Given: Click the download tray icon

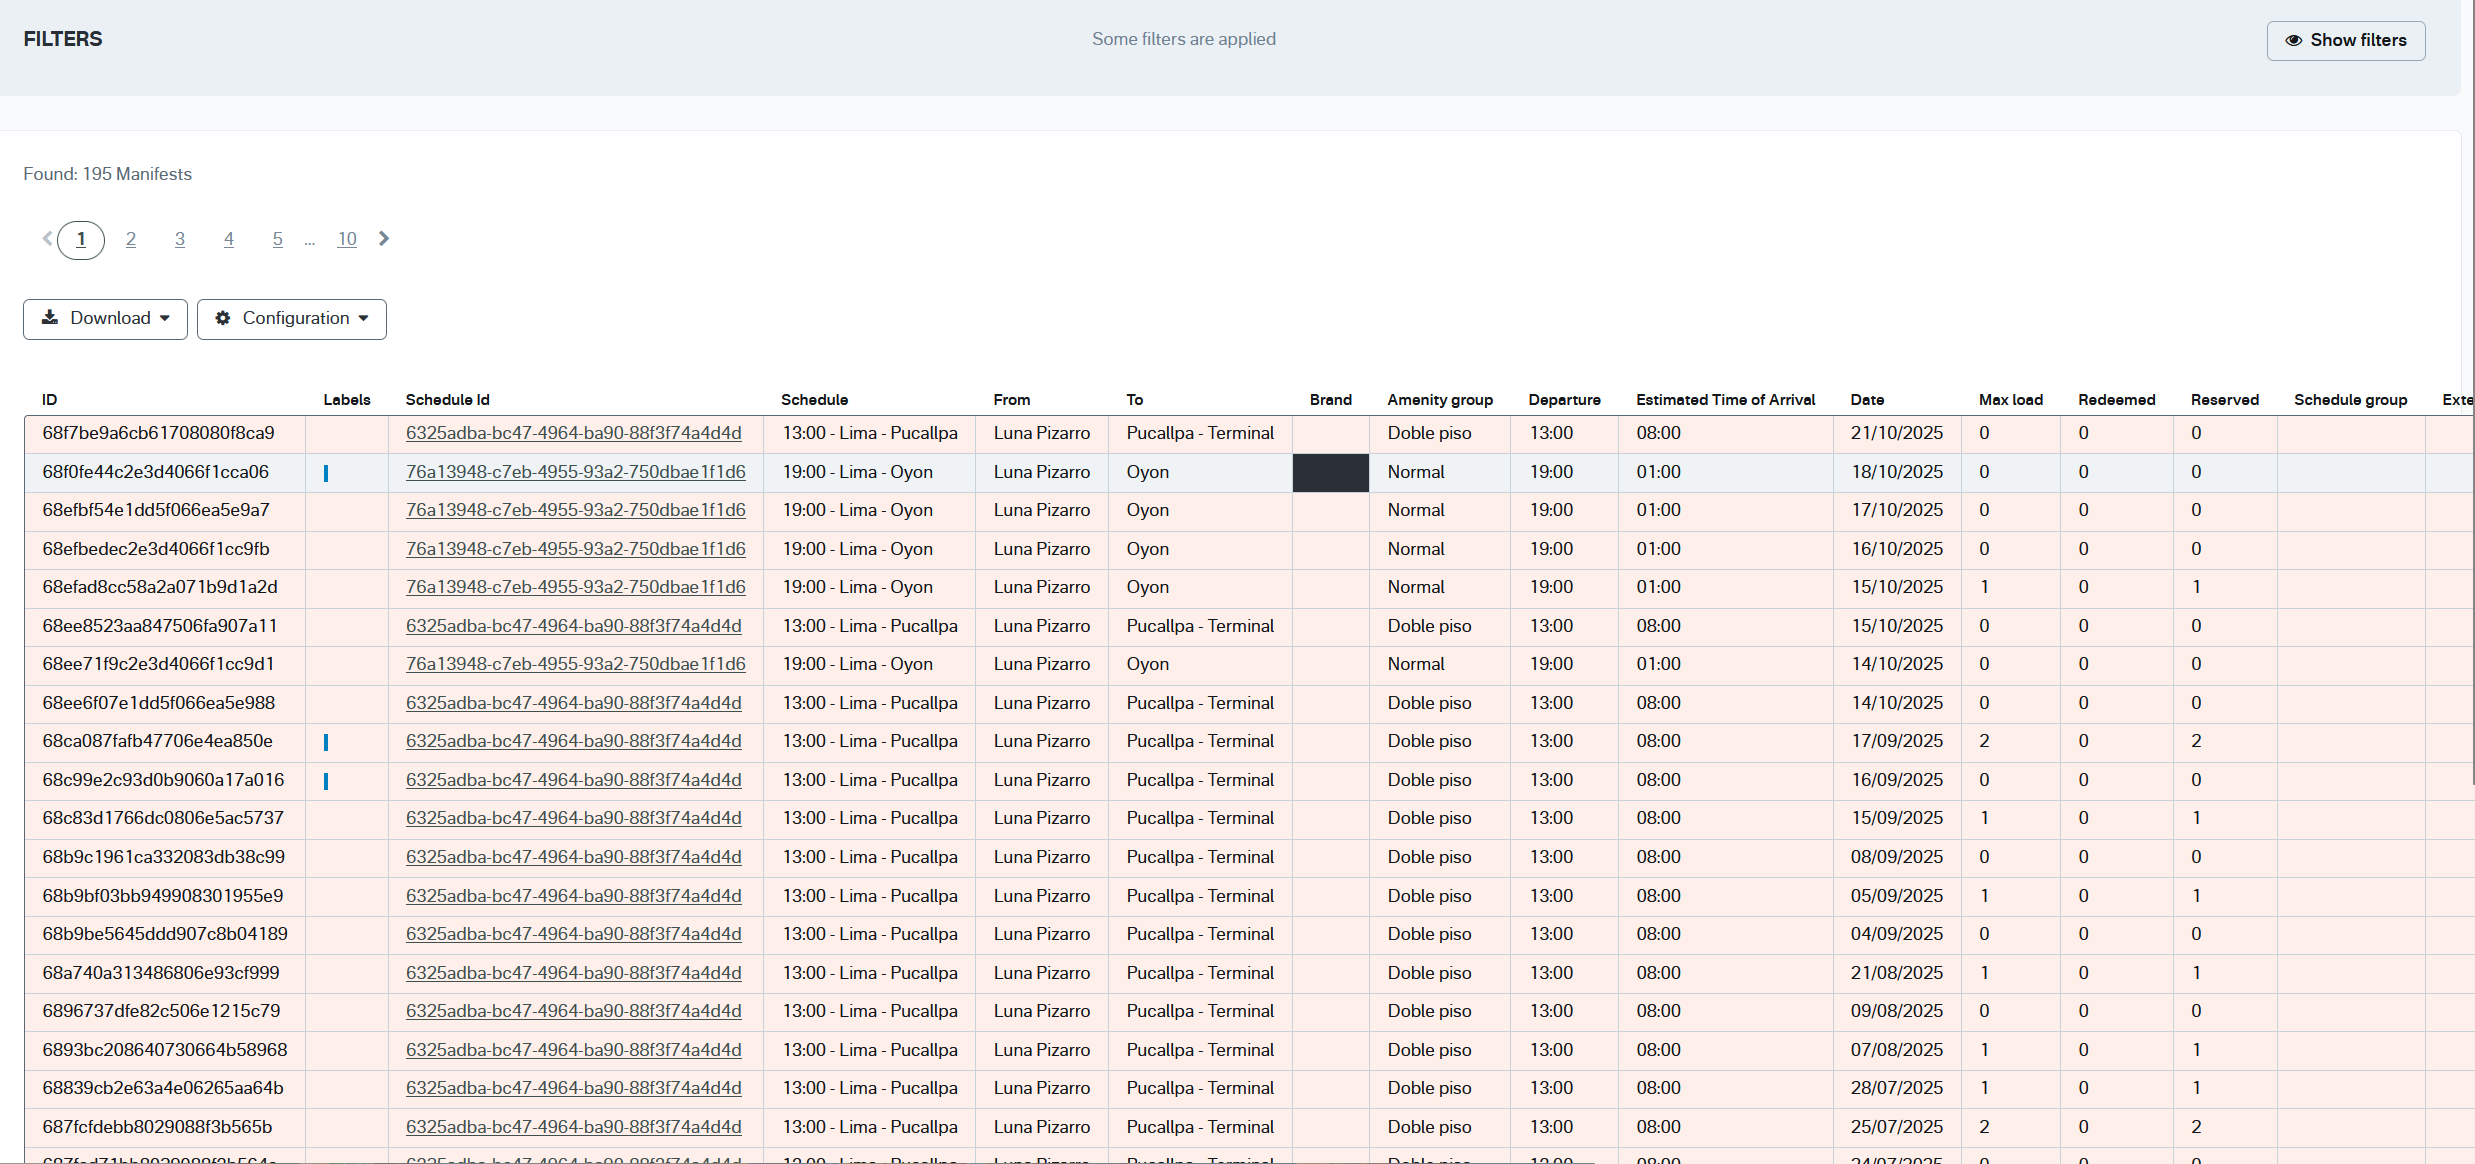Looking at the screenshot, I should pos(50,318).
